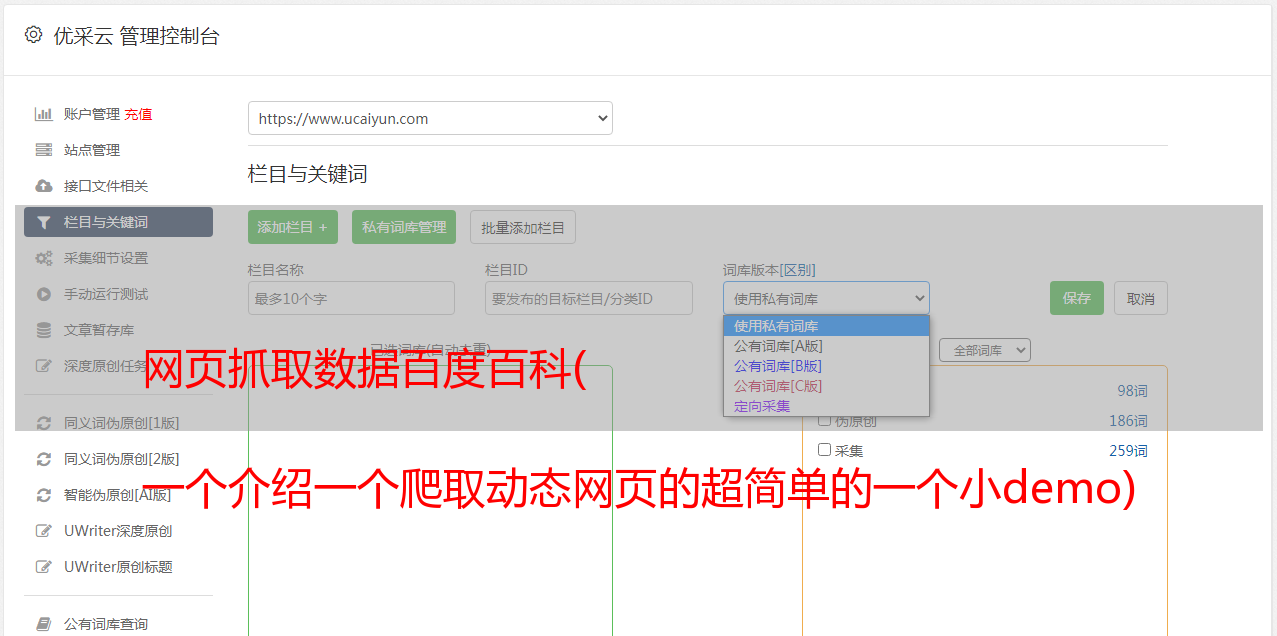Select 使用私有词库 option in the list

pyautogui.click(x=826, y=326)
